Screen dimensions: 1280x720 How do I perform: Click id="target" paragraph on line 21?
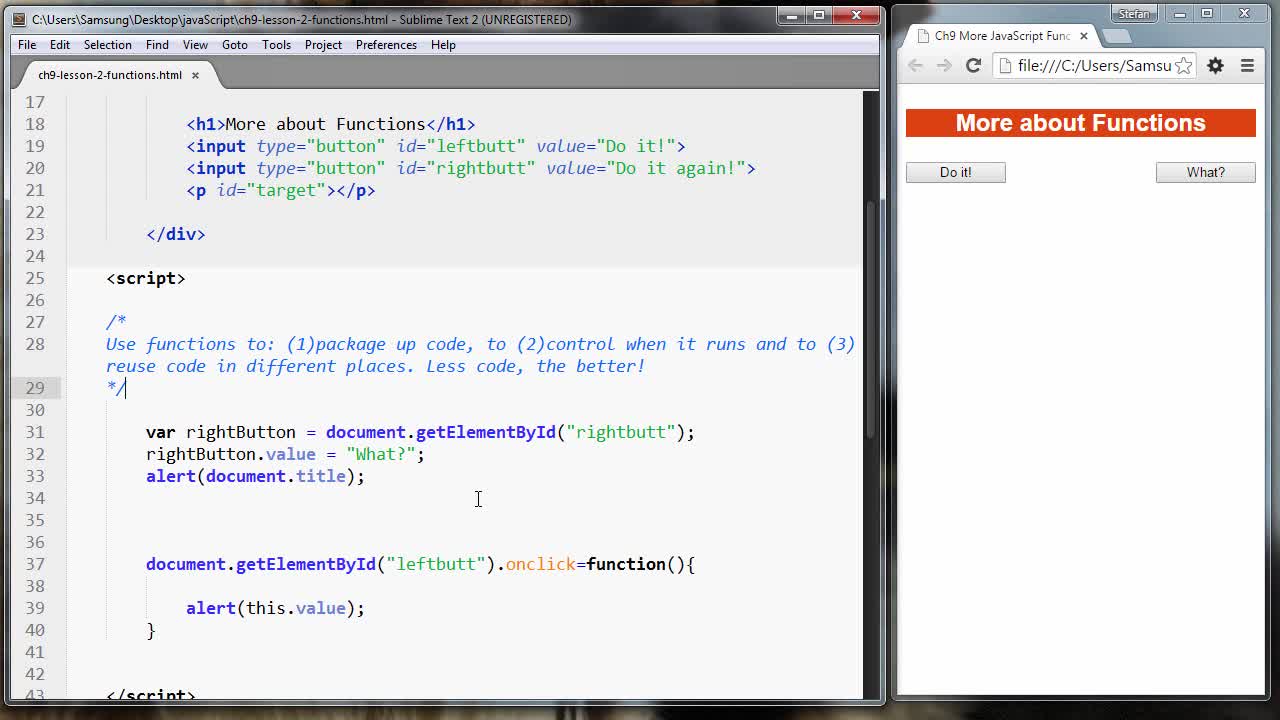point(271,190)
